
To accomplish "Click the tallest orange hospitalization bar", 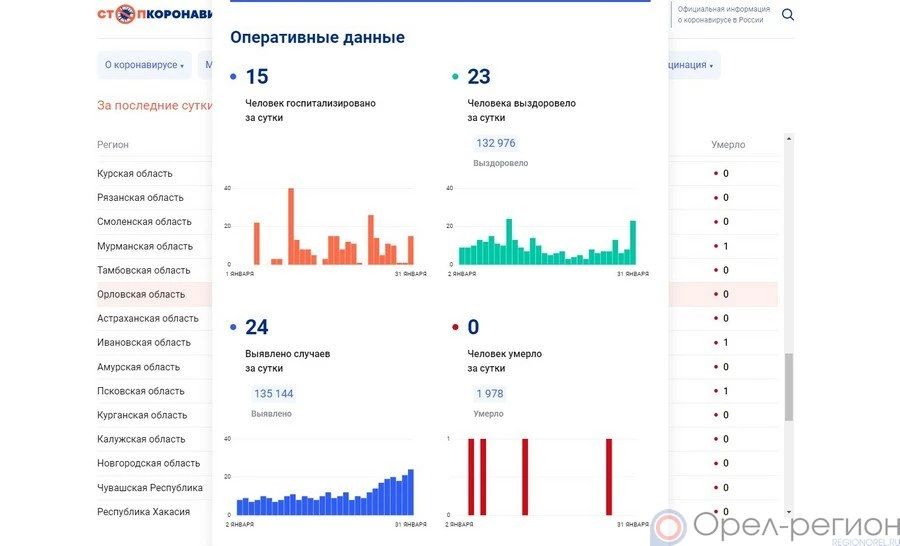I will pos(291,227).
